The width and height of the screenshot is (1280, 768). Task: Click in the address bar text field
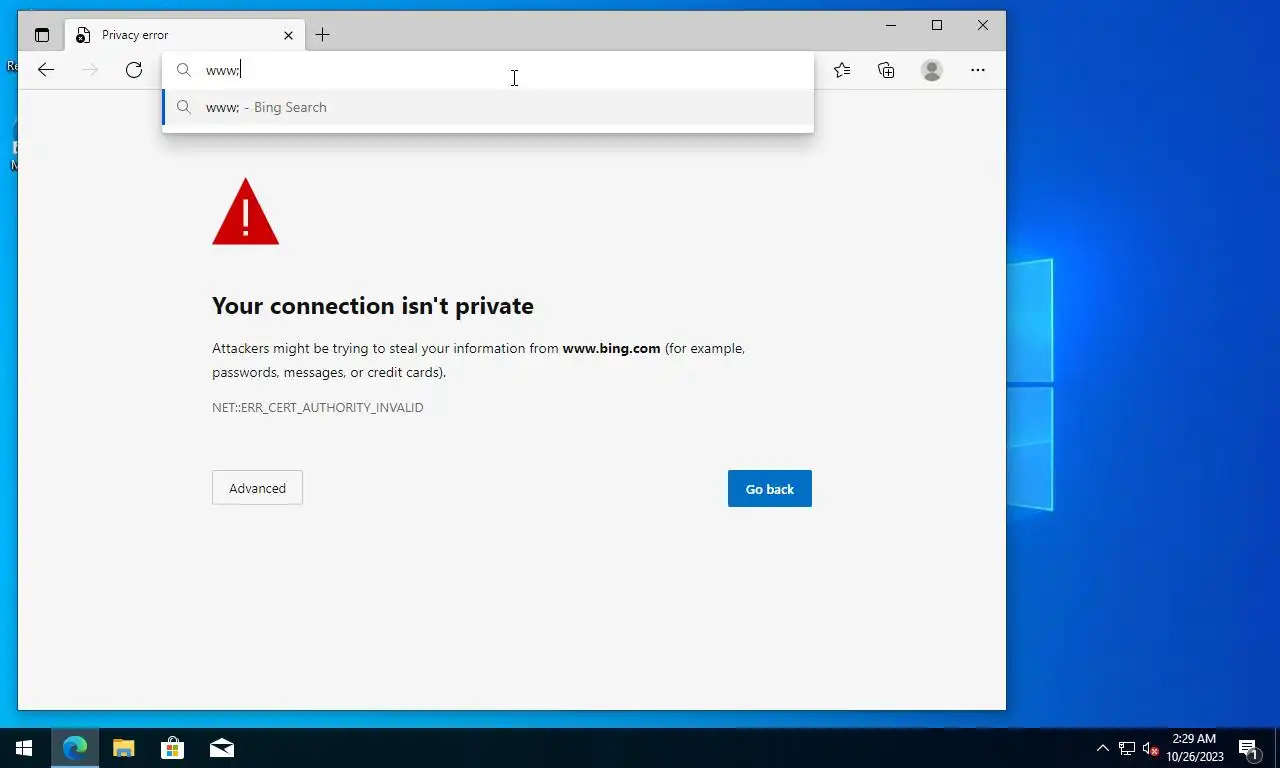click(488, 70)
